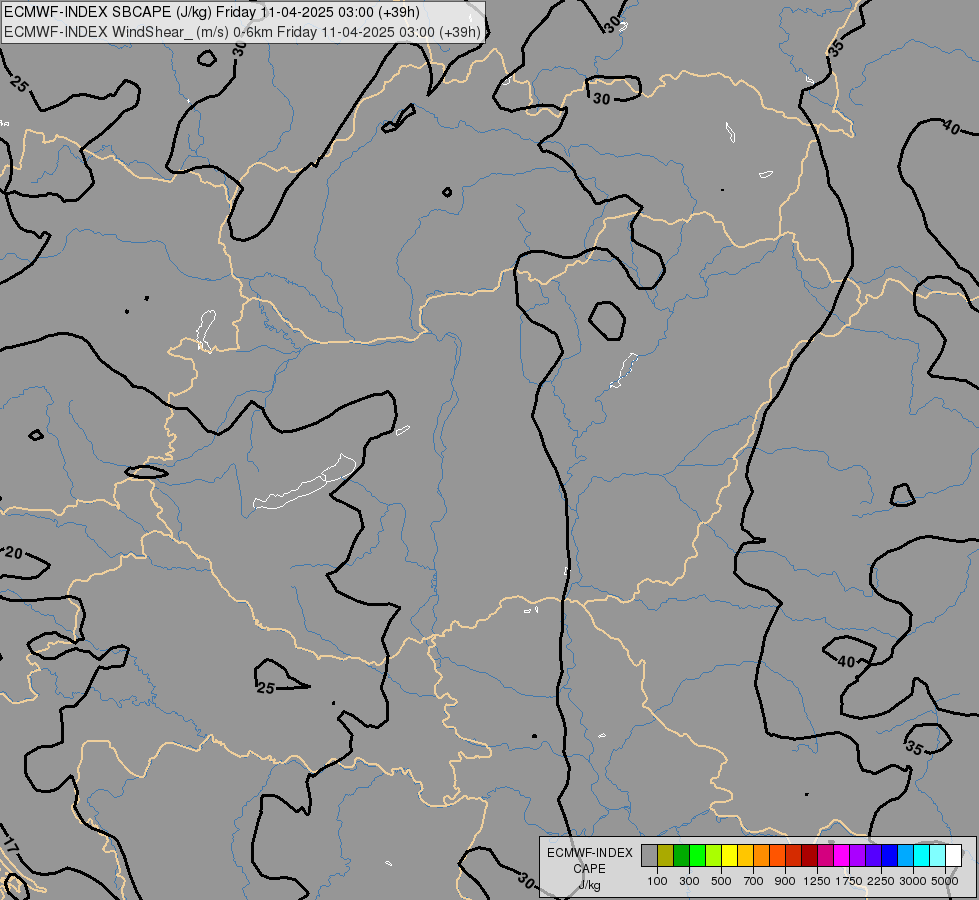Select the gray CAPE legend swatch
The height and width of the screenshot is (900, 979).
[649, 855]
